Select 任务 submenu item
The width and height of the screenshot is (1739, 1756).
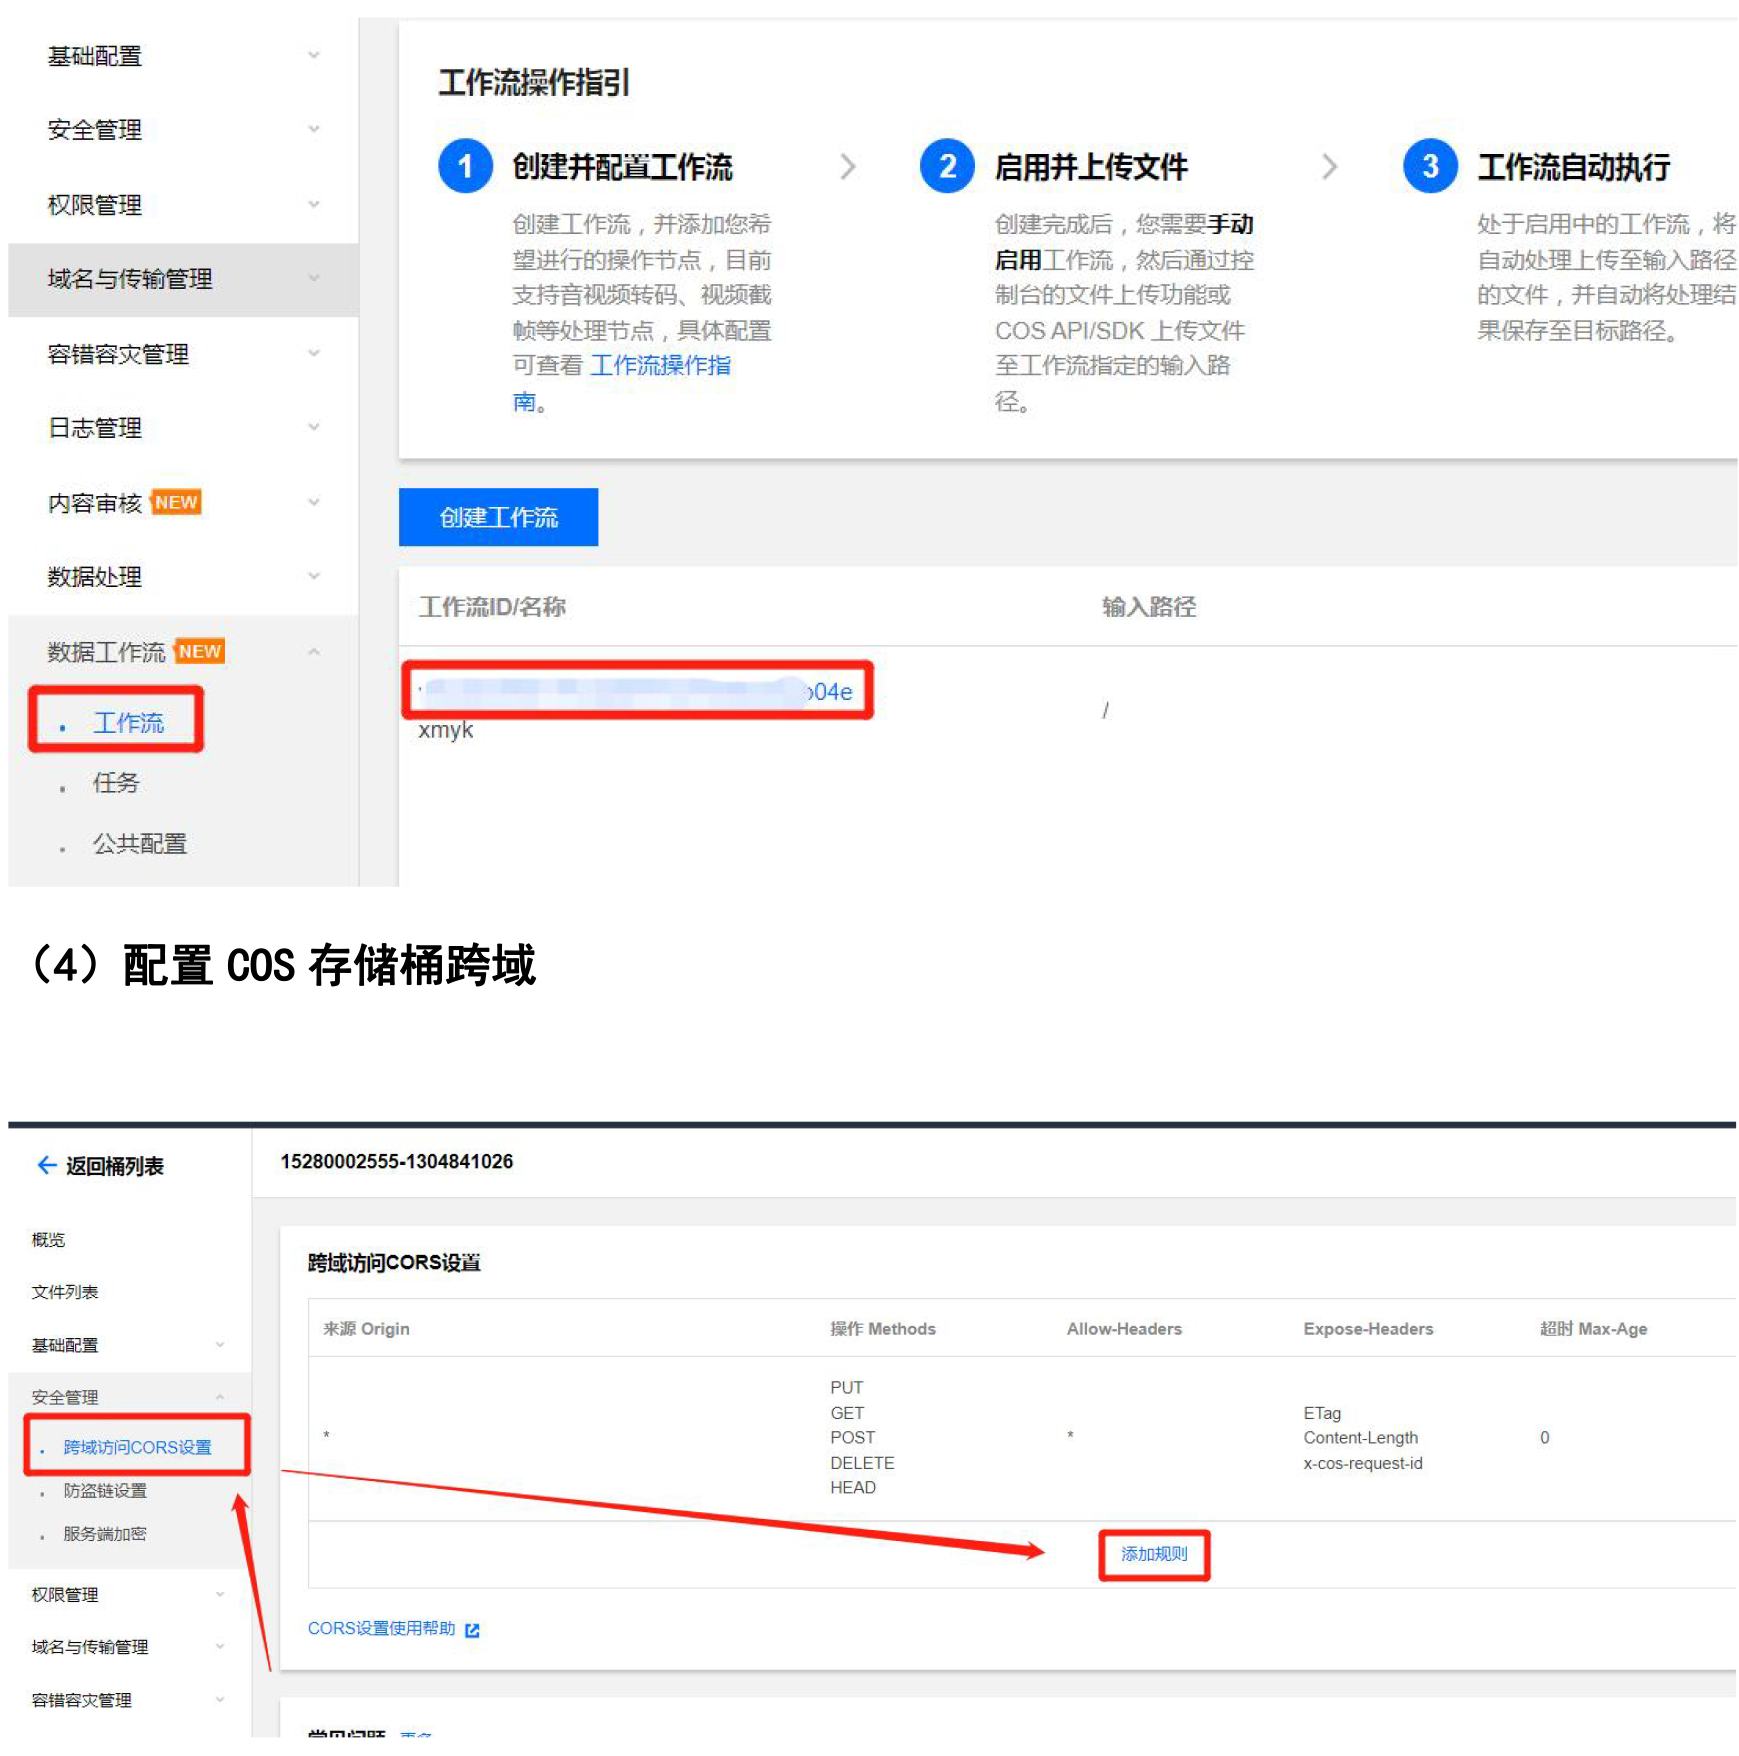point(116,783)
